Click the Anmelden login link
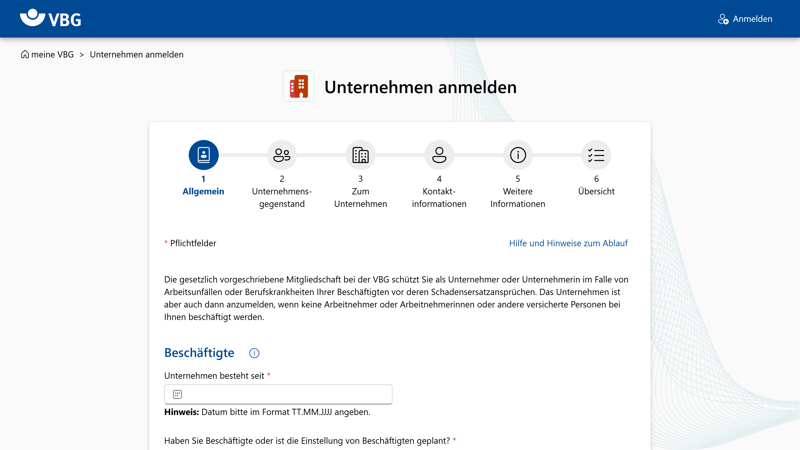 click(x=753, y=19)
